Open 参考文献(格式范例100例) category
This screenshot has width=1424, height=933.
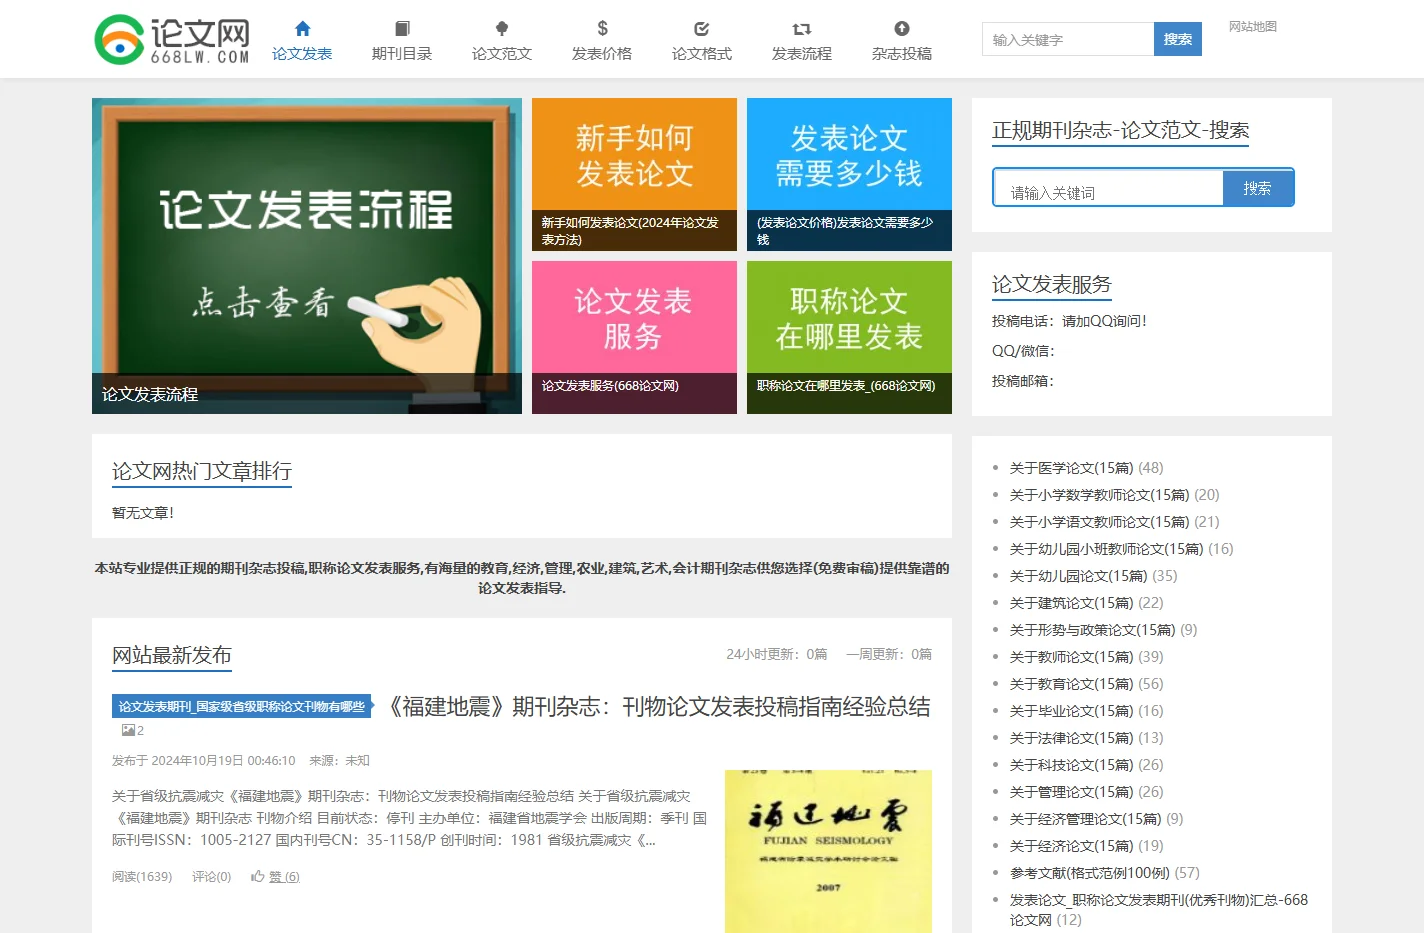point(1089,873)
